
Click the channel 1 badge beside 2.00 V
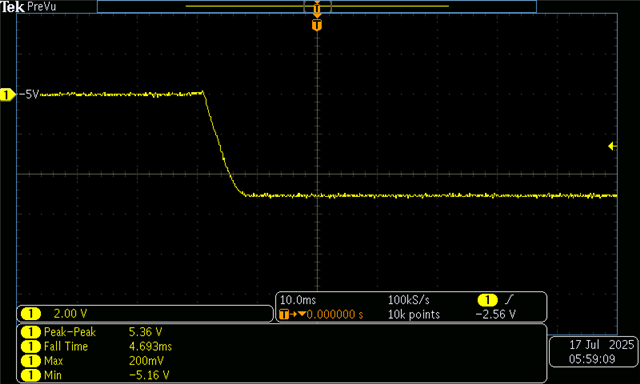point(31,314)
